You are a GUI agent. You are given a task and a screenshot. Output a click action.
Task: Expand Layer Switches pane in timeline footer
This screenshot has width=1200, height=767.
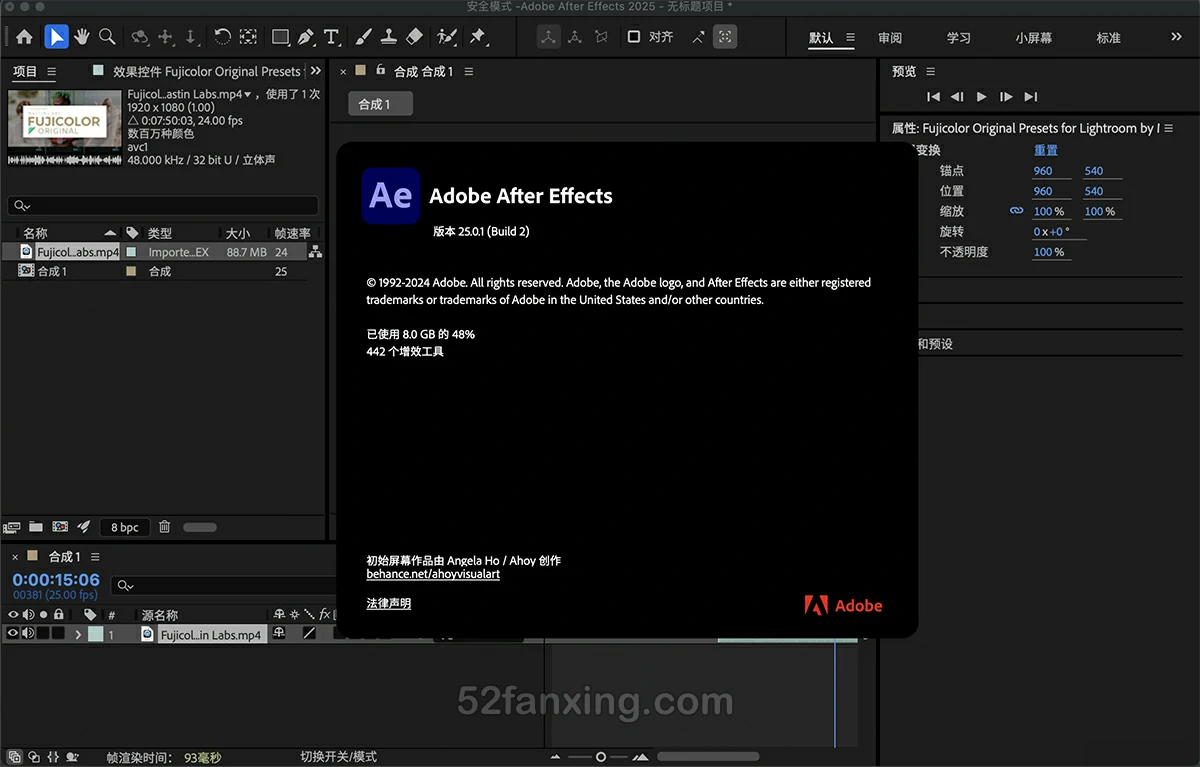coord(14,757)
